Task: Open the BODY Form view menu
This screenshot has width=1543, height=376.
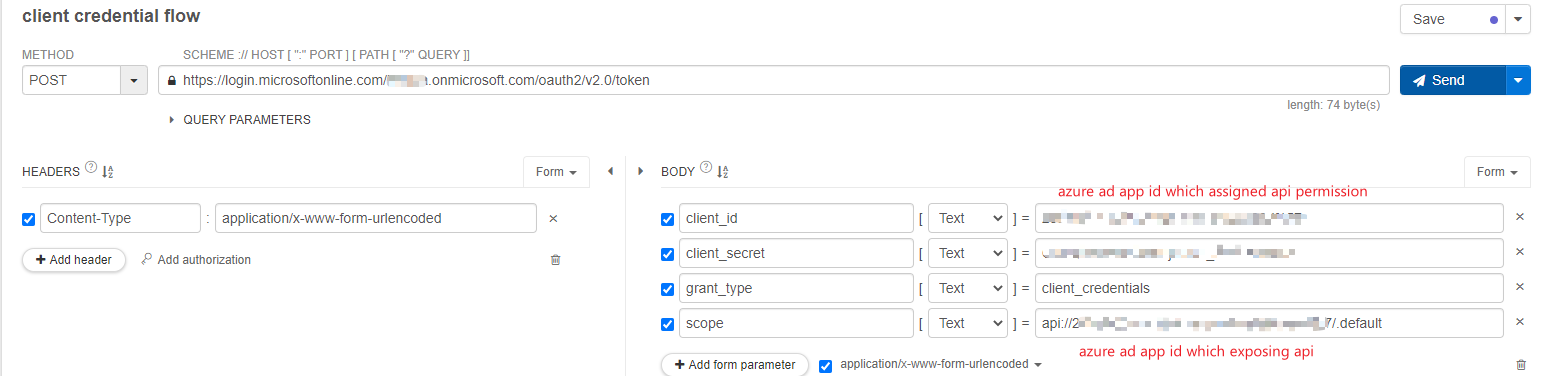Action: tap(1497, 172)
